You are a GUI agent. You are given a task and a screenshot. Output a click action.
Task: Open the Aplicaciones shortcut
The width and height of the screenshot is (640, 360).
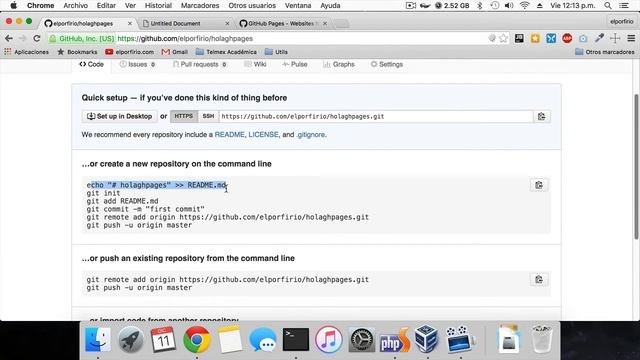[27, 52]
